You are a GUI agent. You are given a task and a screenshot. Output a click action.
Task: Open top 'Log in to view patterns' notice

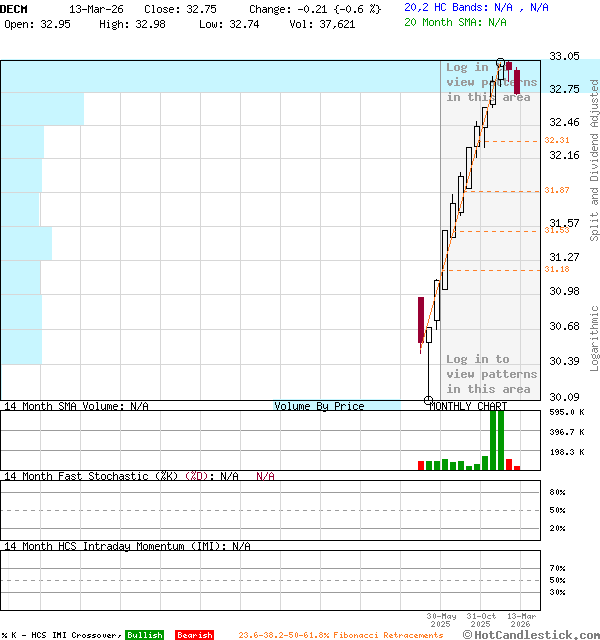click(x=491, y=83)
